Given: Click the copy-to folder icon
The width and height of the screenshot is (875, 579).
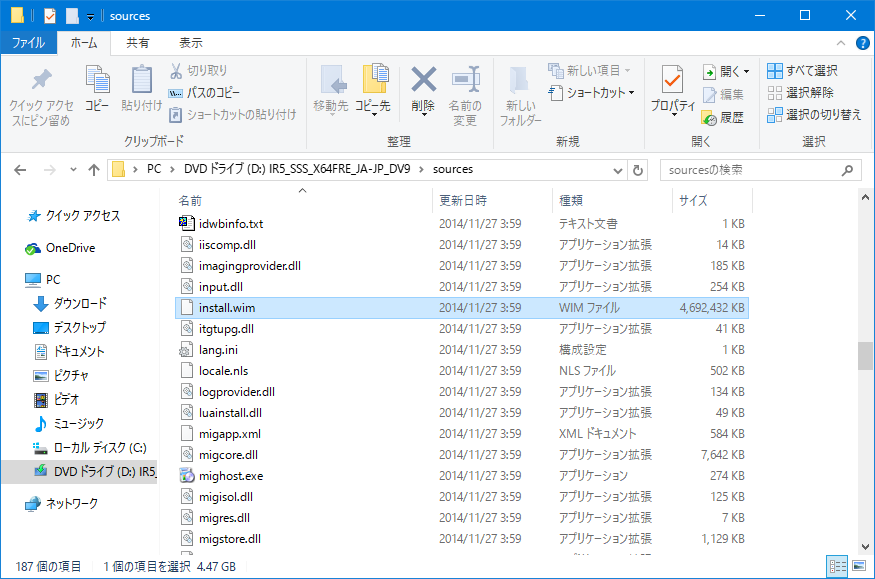Looking at the screenshot, I should [x=375, y=79].
